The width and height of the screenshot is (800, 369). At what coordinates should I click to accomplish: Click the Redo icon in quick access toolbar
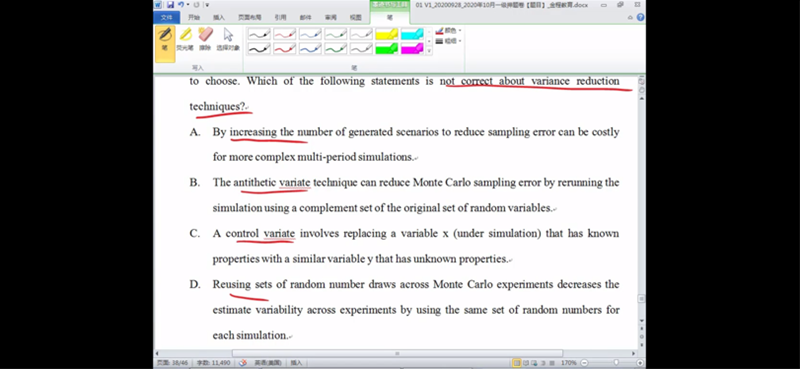coord(196,5)
